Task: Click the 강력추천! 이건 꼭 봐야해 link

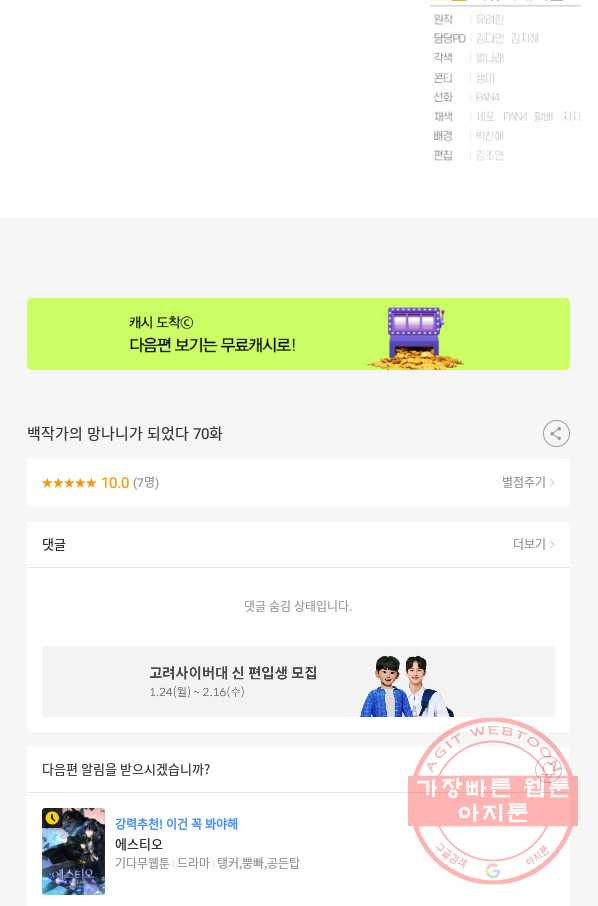Action: click(176, 823)
